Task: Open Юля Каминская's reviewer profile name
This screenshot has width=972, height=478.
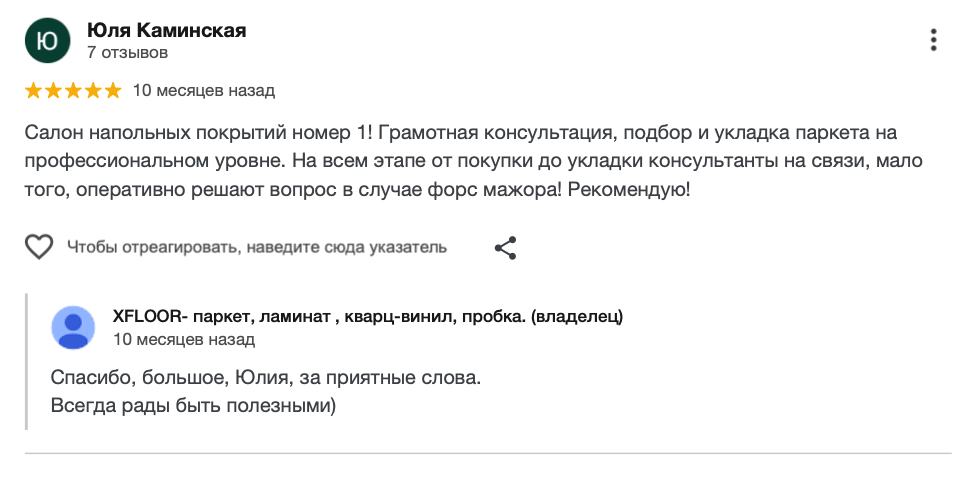Action: pos(166,31)
